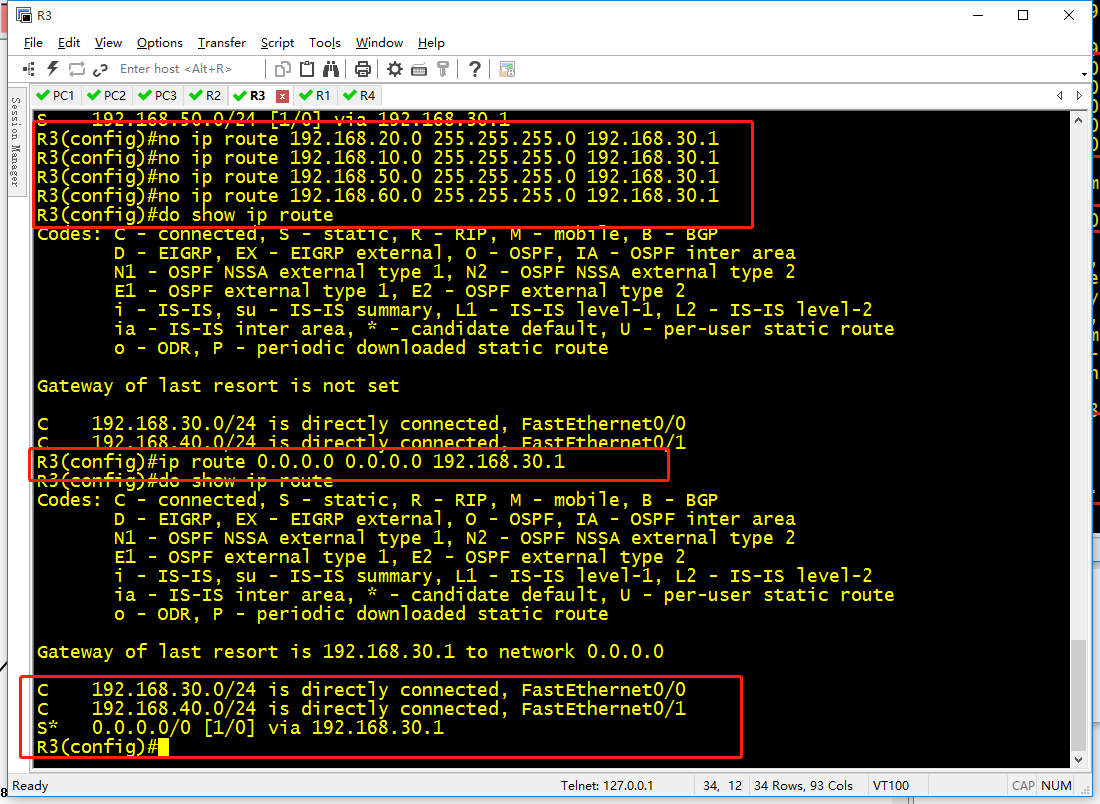
Task: Open the Window menu
Action: point(379,43)
